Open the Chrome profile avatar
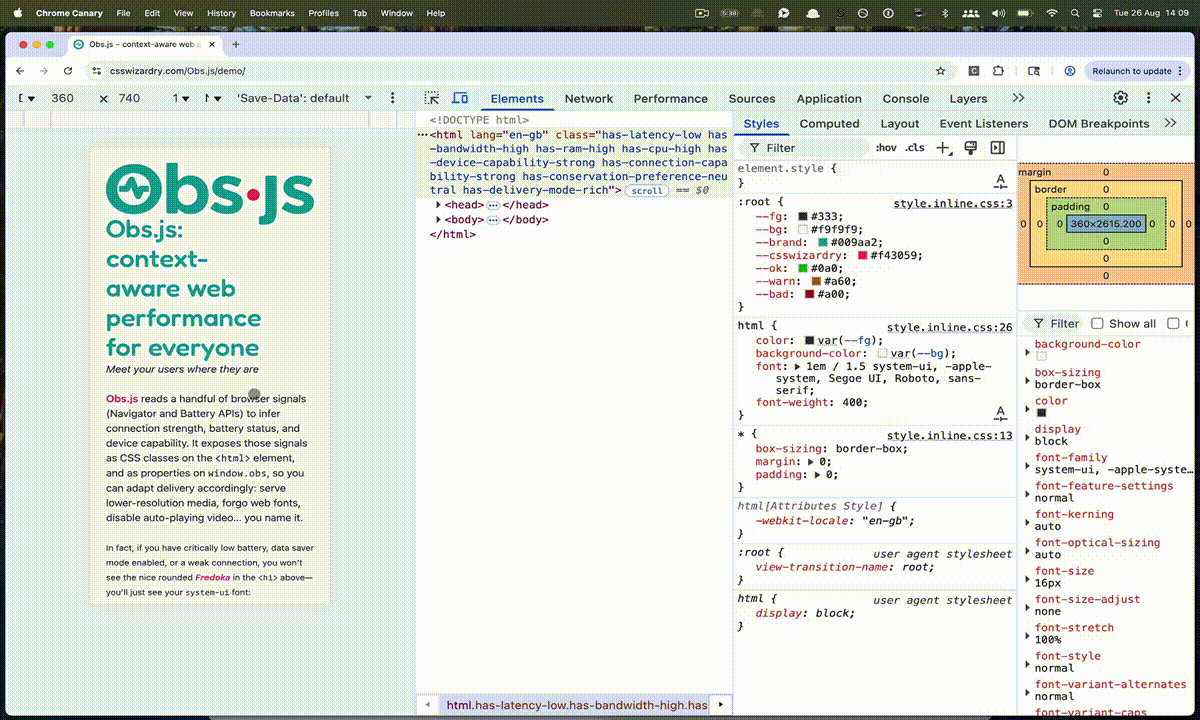The image size is (1200, 720). pyautogui.click(x=1069, y=71)
